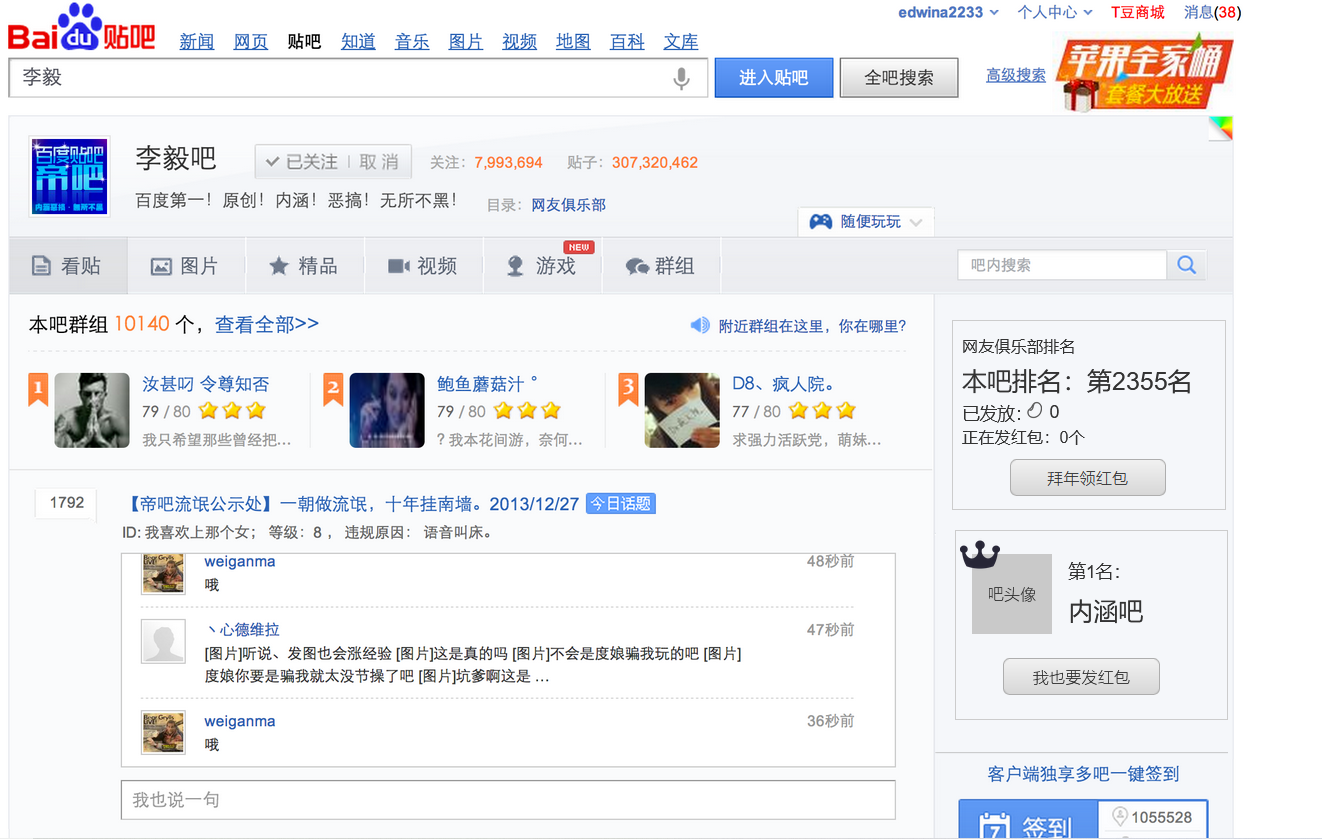Click the 全吧搜索 button

[899, 77]
